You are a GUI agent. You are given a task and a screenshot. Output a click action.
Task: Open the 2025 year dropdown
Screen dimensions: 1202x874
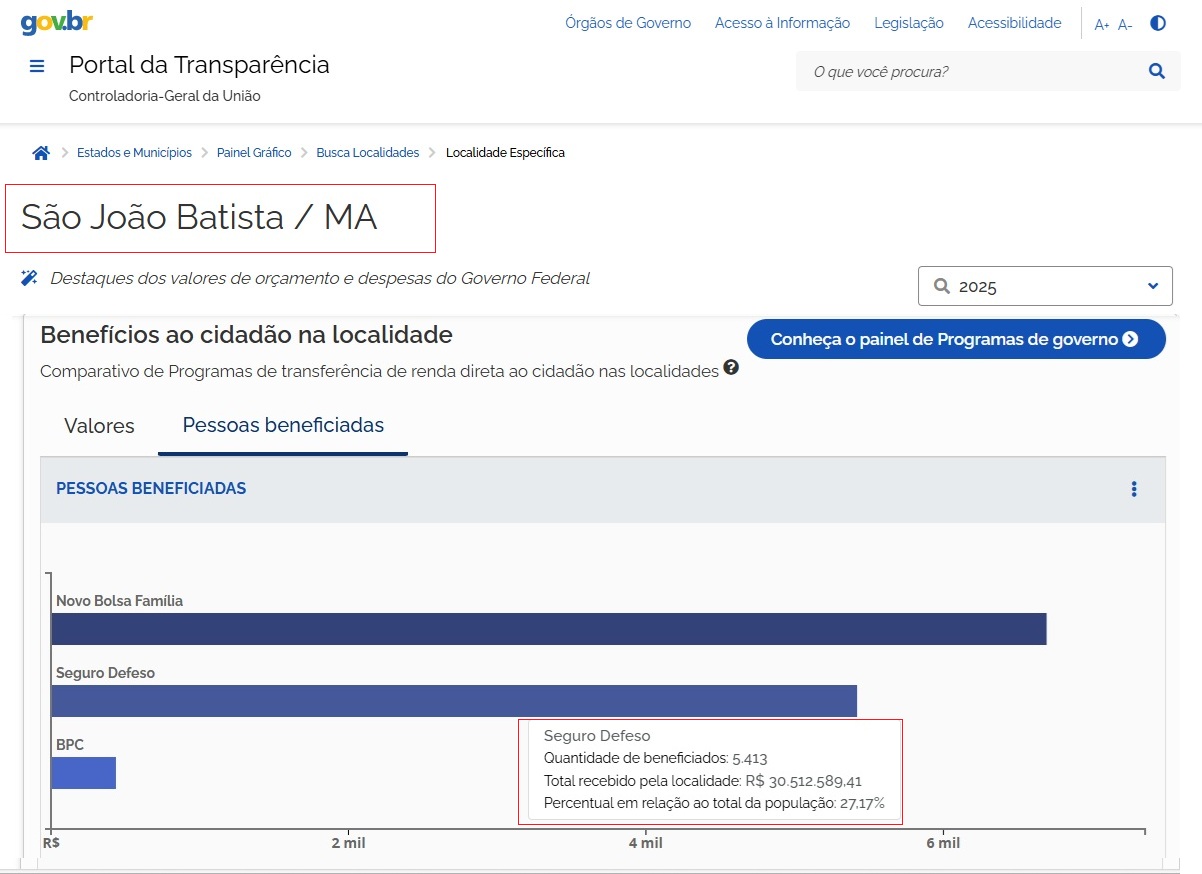click(x=1045, y=286)
